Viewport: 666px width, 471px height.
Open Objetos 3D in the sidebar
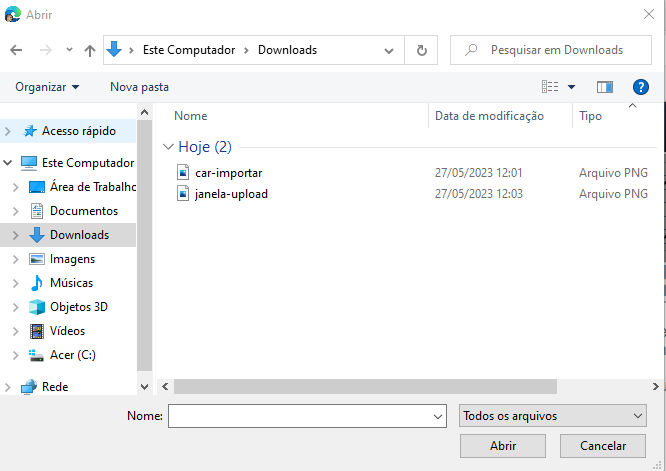(x=78, y=307)
